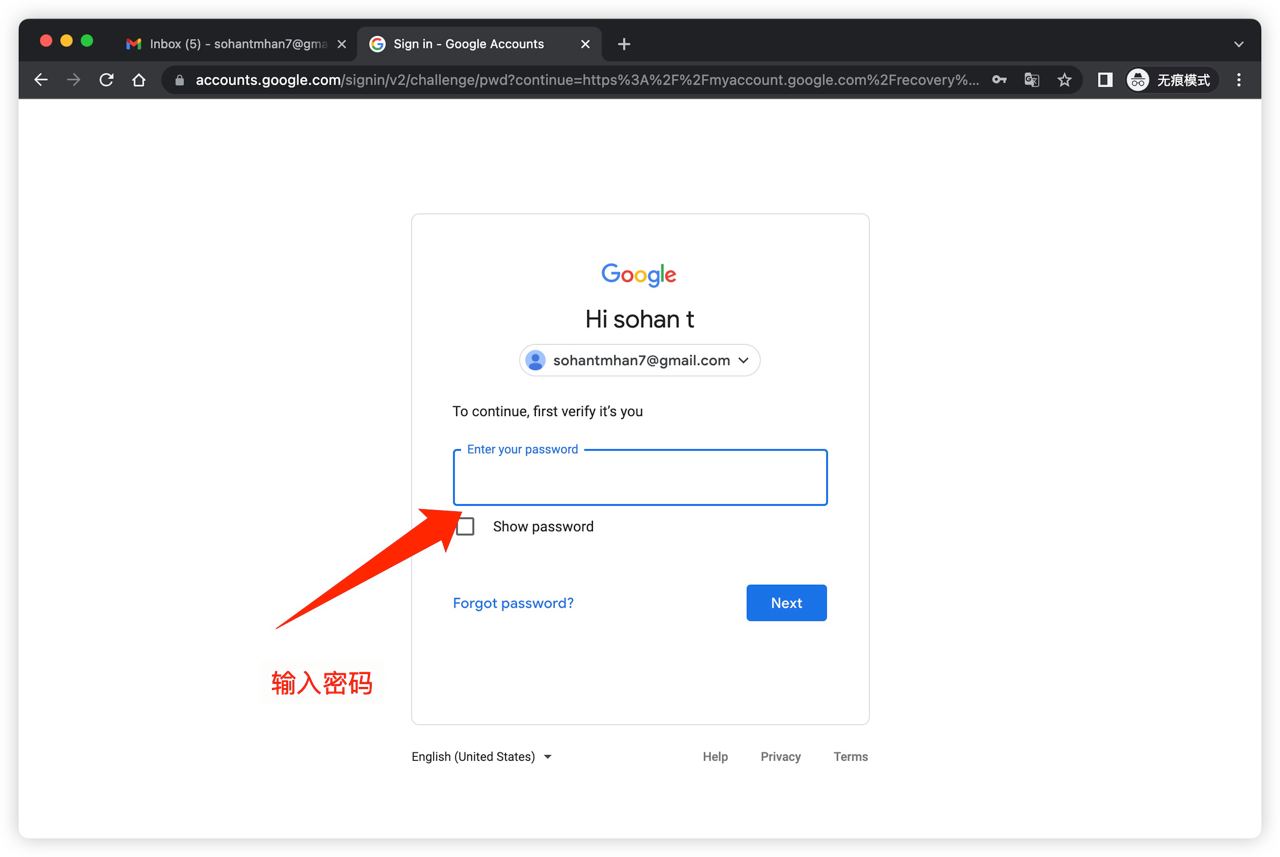Bookmark this page with the star

(1064, 80)
